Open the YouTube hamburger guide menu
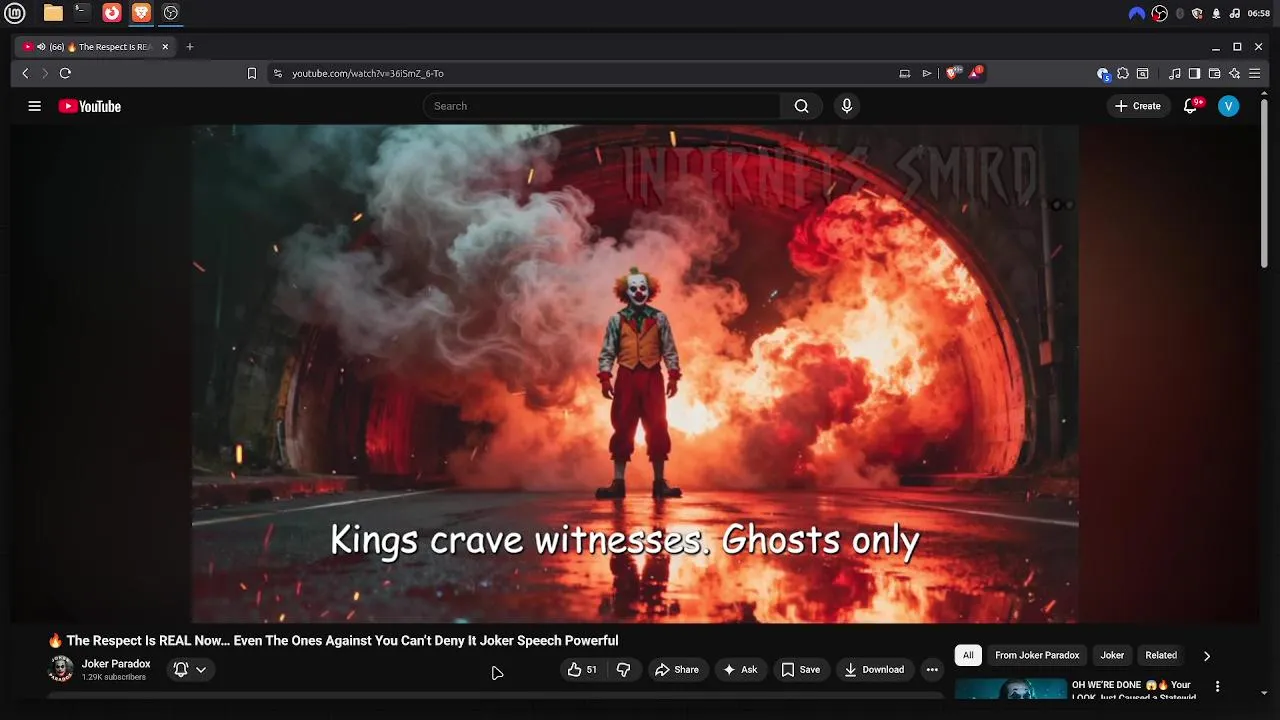 pyautogui.click(x=34, y=106)
